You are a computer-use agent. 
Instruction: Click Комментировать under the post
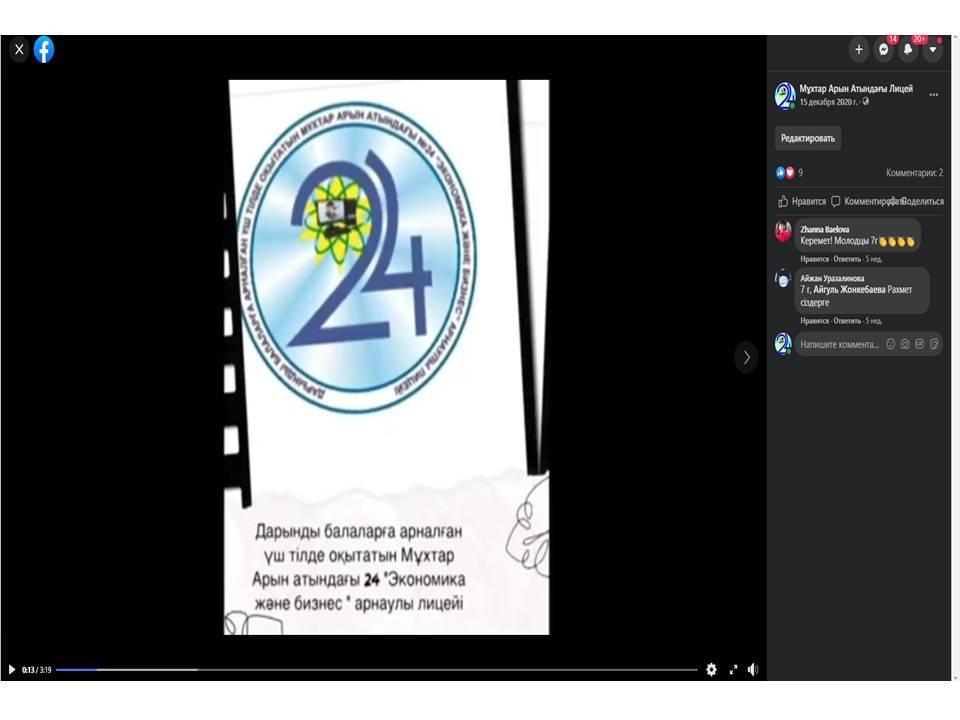(x=866, y=201)
